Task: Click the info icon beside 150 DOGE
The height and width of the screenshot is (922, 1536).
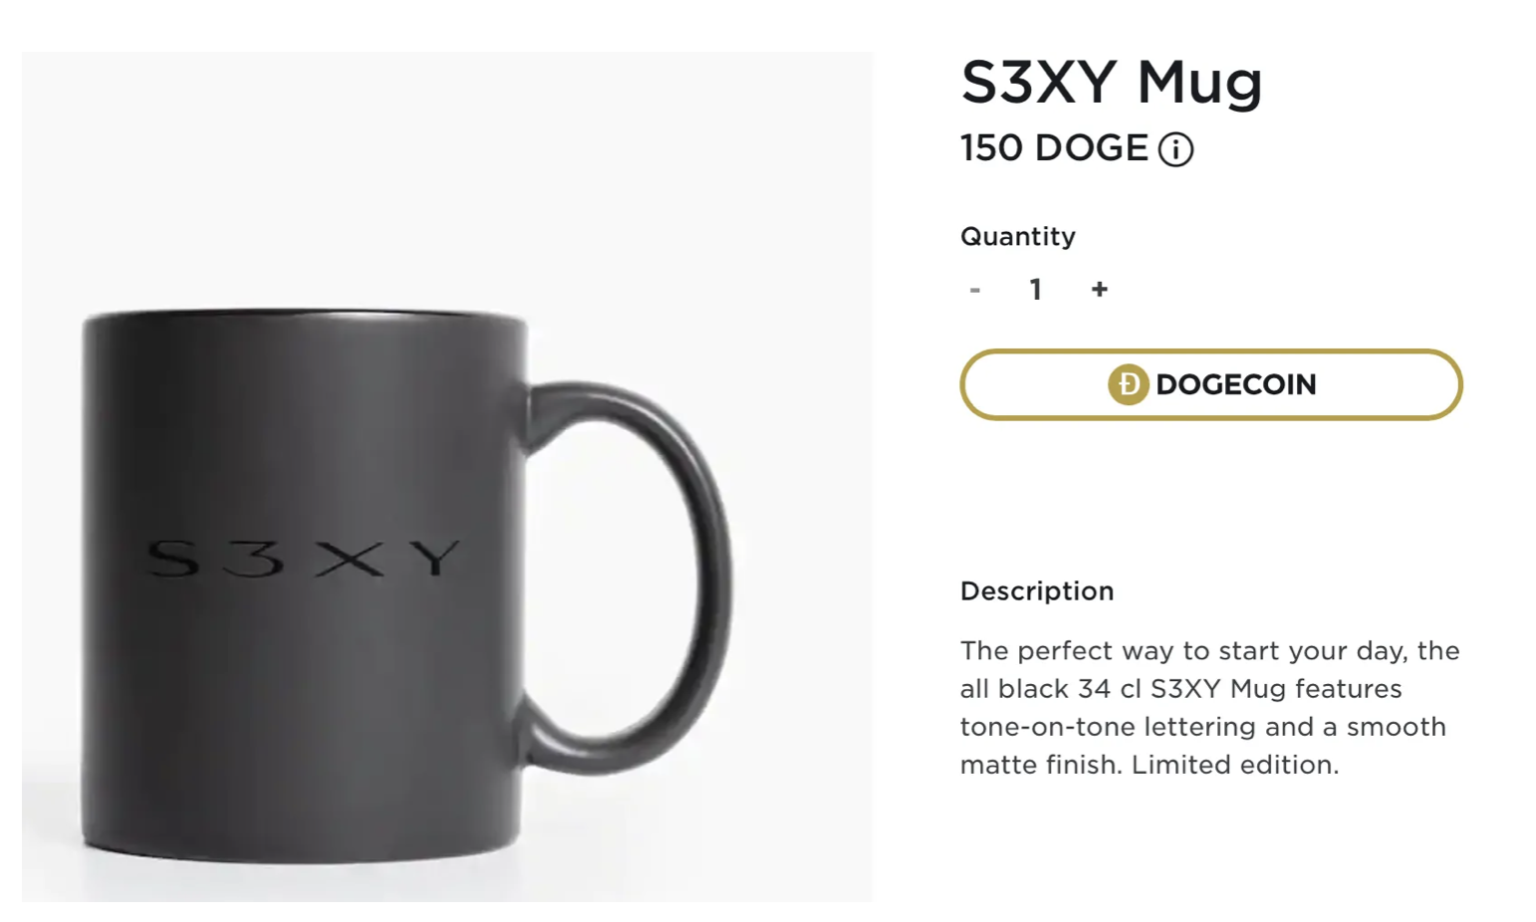Action: point(1176,150)
